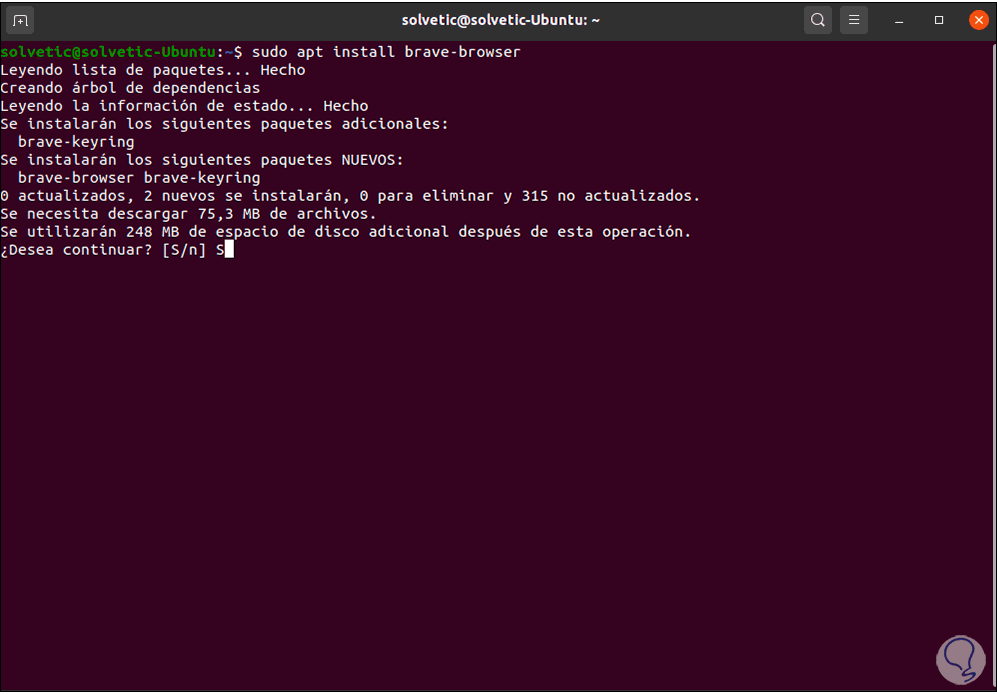Click the 'Leyendo la información de estado' line
The width and height of the screenshot is (997, 694).
(x=184, y=106)
